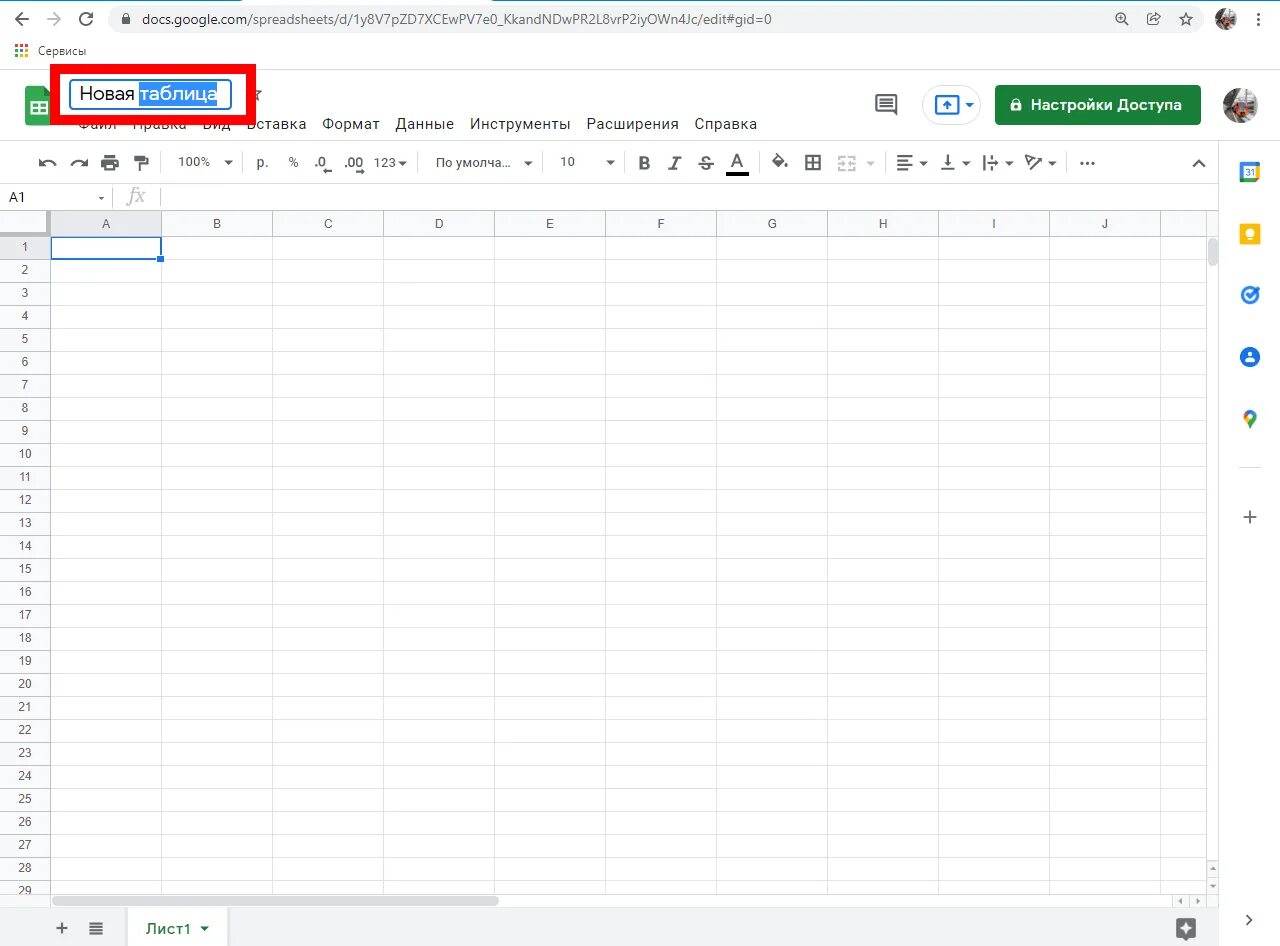
Task: Reload the page in the browser
Action: [86, 19]
